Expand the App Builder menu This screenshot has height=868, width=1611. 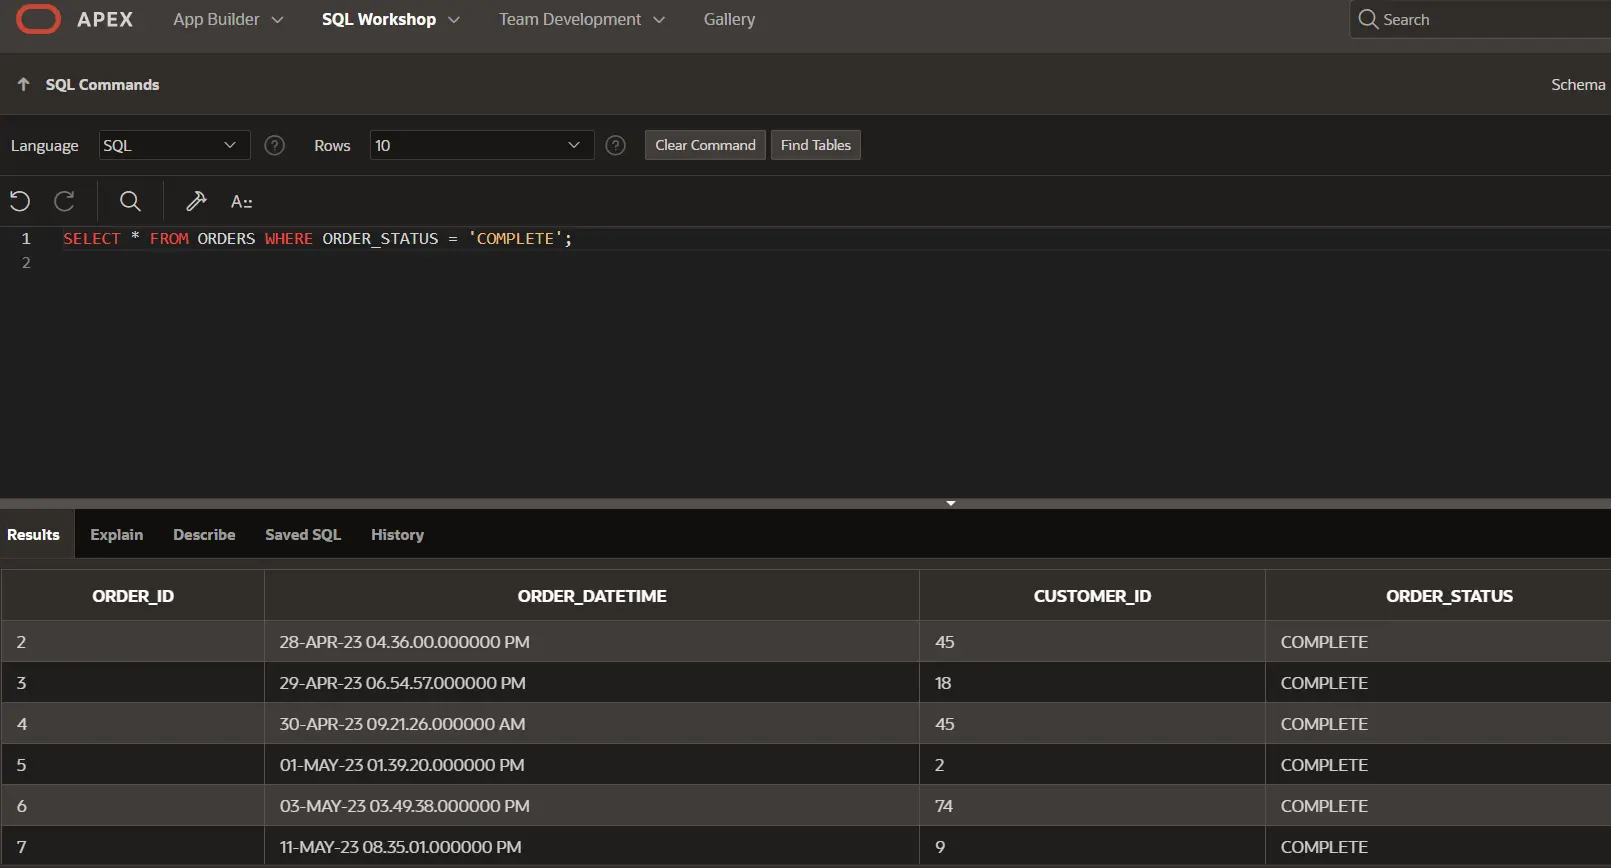pos(228,19)
